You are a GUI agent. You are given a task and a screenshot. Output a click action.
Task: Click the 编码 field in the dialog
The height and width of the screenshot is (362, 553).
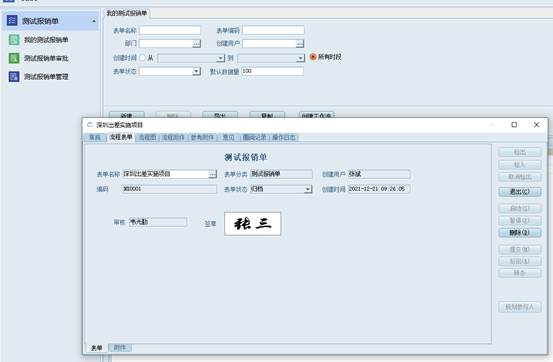tap(170, 189)
